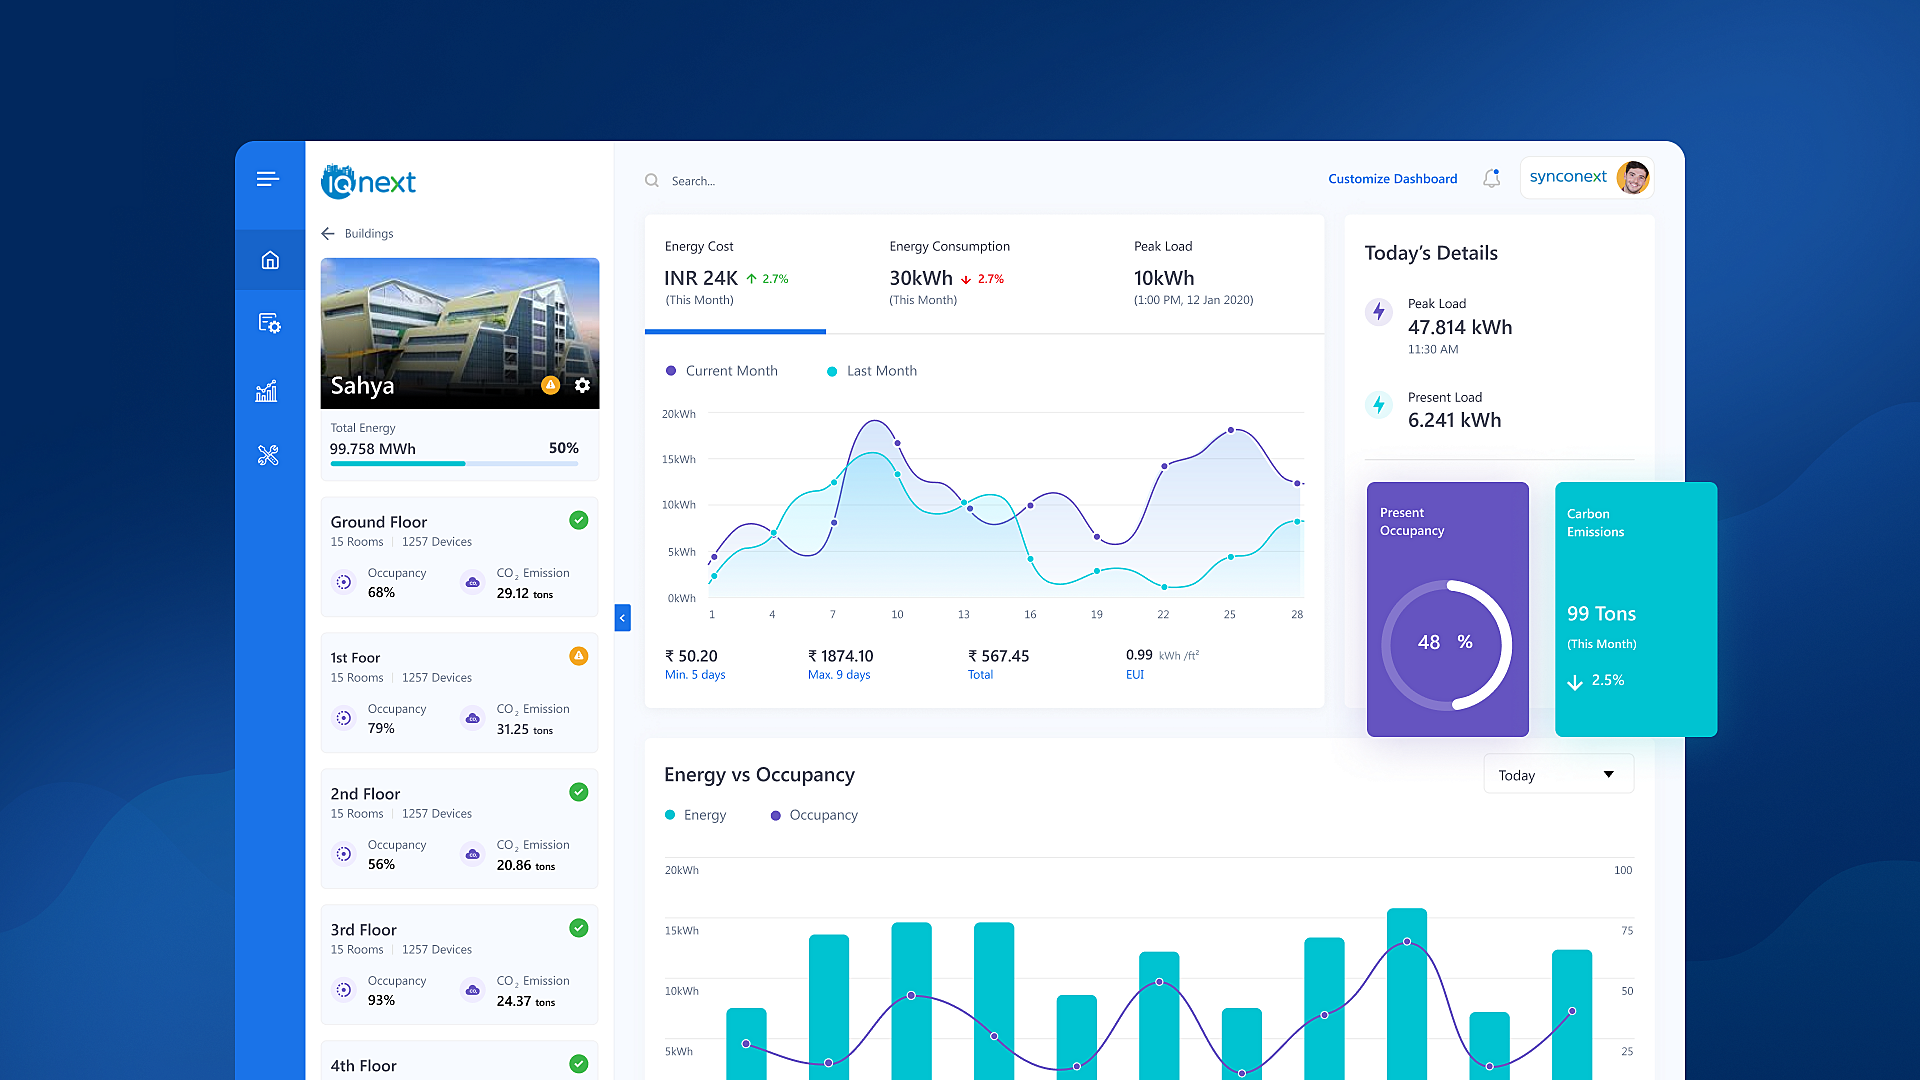Click the Max. 9 days link
The height and width of the screenshot is (1080, 1920).
coord(839,675)
